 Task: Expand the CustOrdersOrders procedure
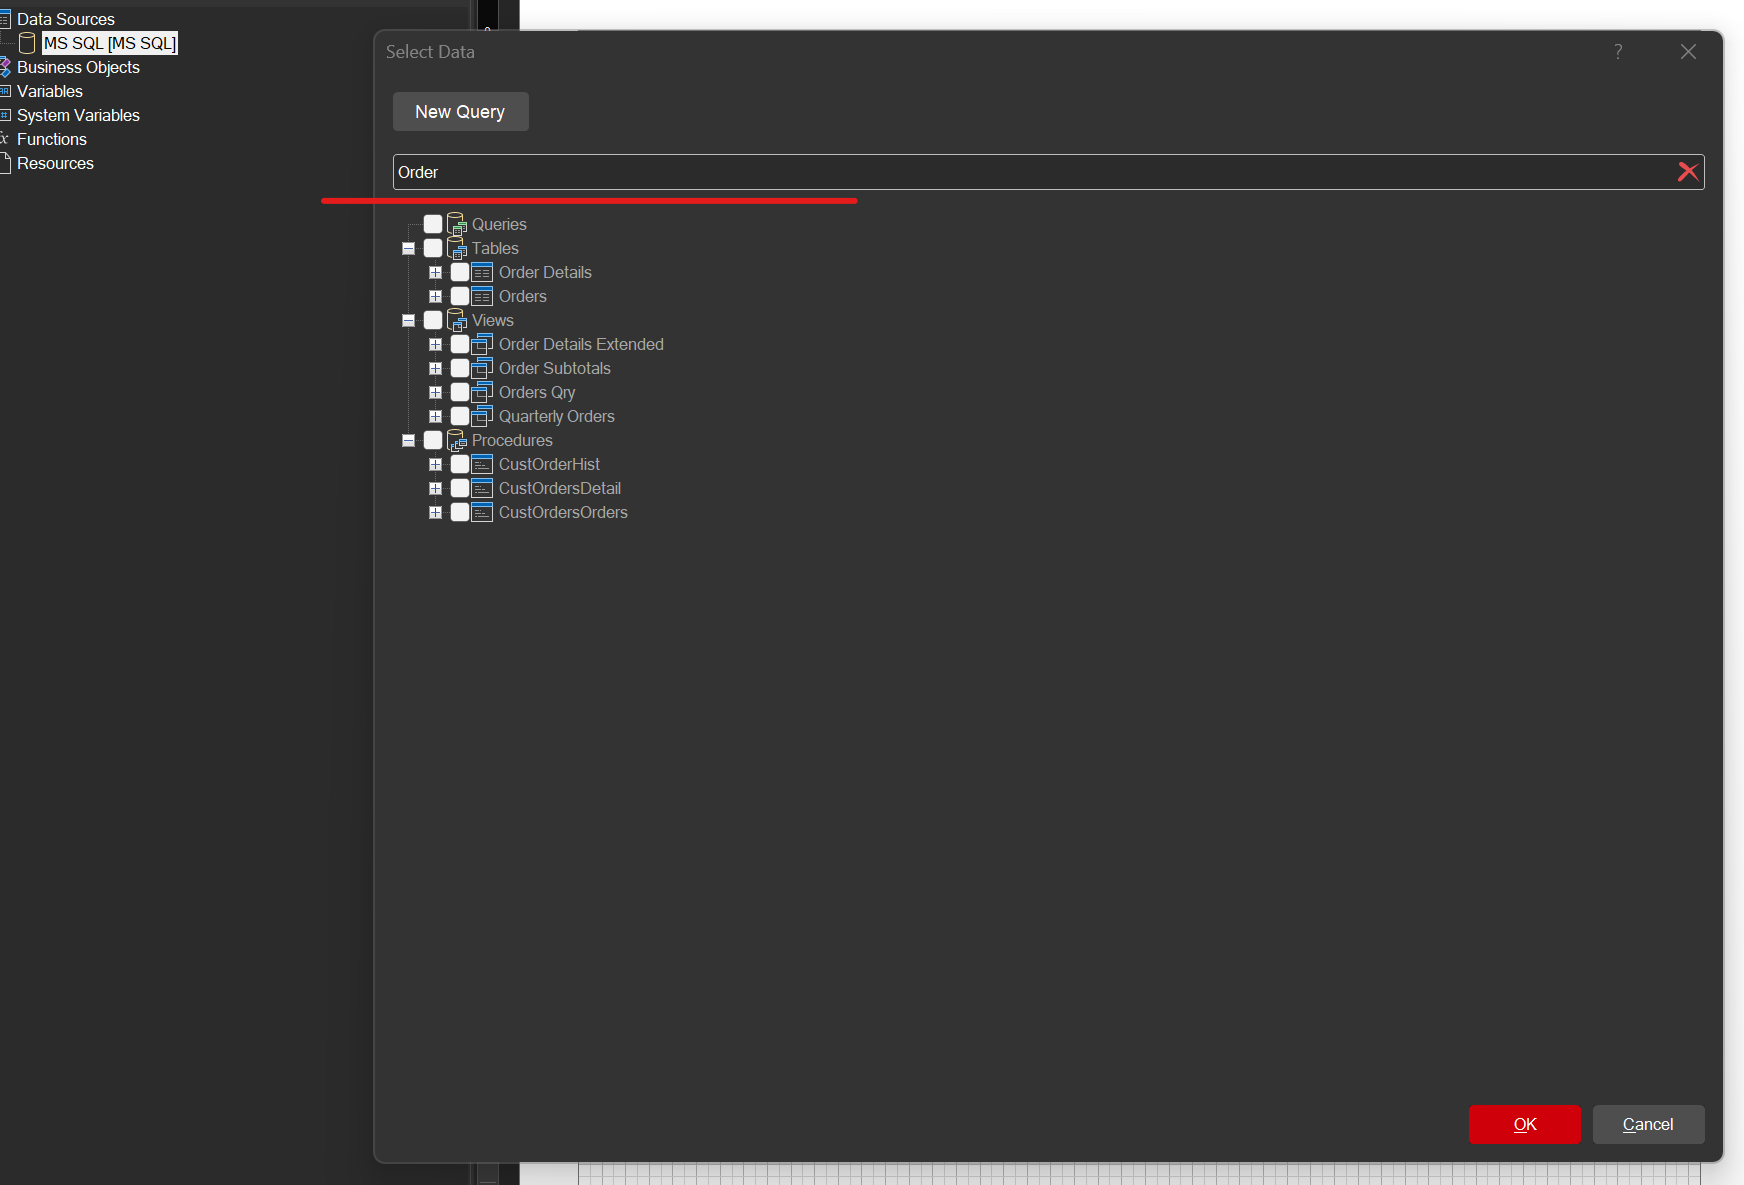pyautogui.click(x=435, y=512)
